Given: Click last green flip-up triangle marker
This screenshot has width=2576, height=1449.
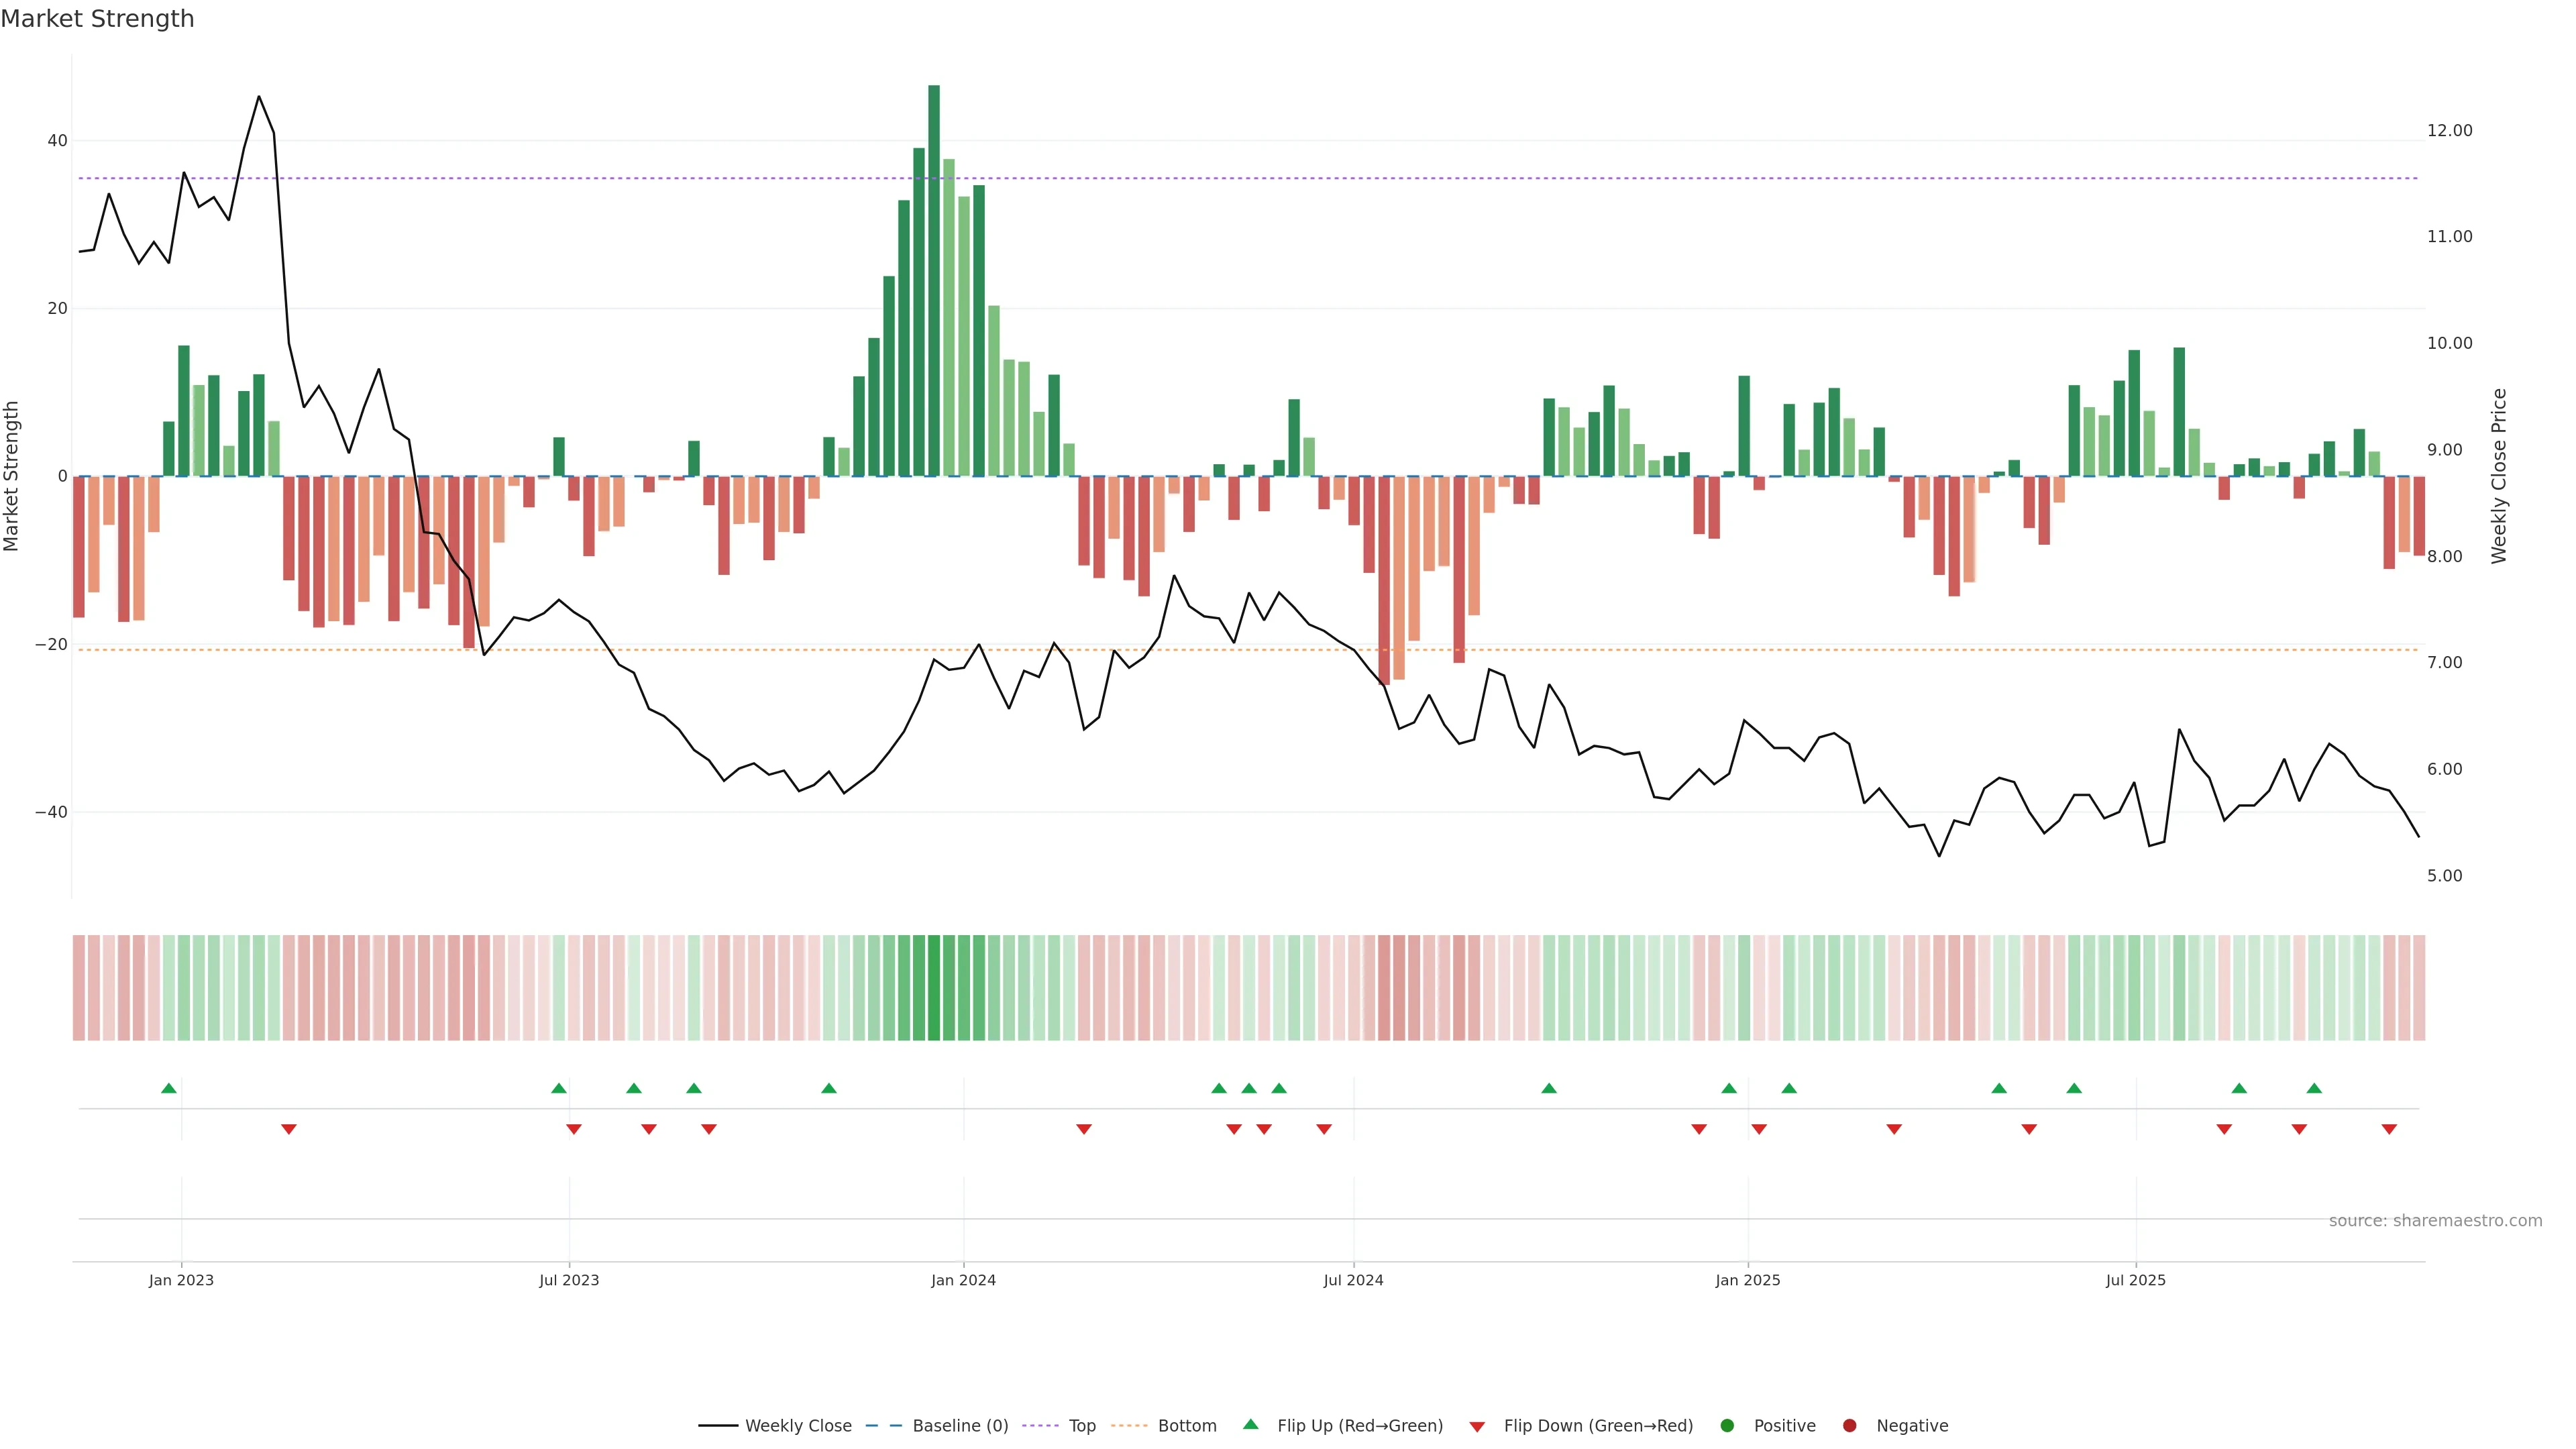Looking at the screenshot, I should point(2314,1088).
